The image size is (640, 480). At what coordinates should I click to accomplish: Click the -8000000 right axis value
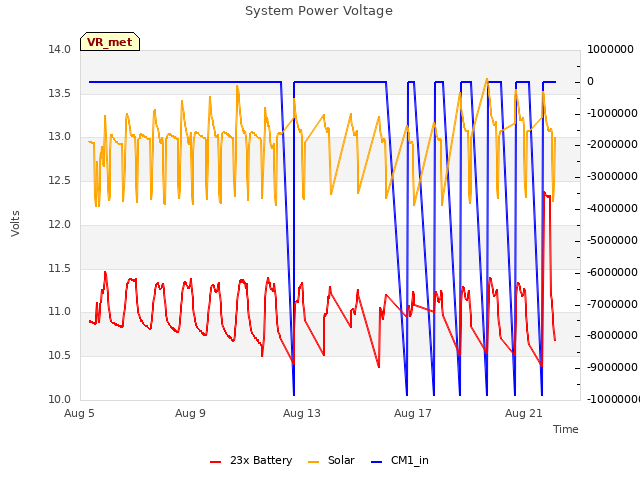point(612,336)
